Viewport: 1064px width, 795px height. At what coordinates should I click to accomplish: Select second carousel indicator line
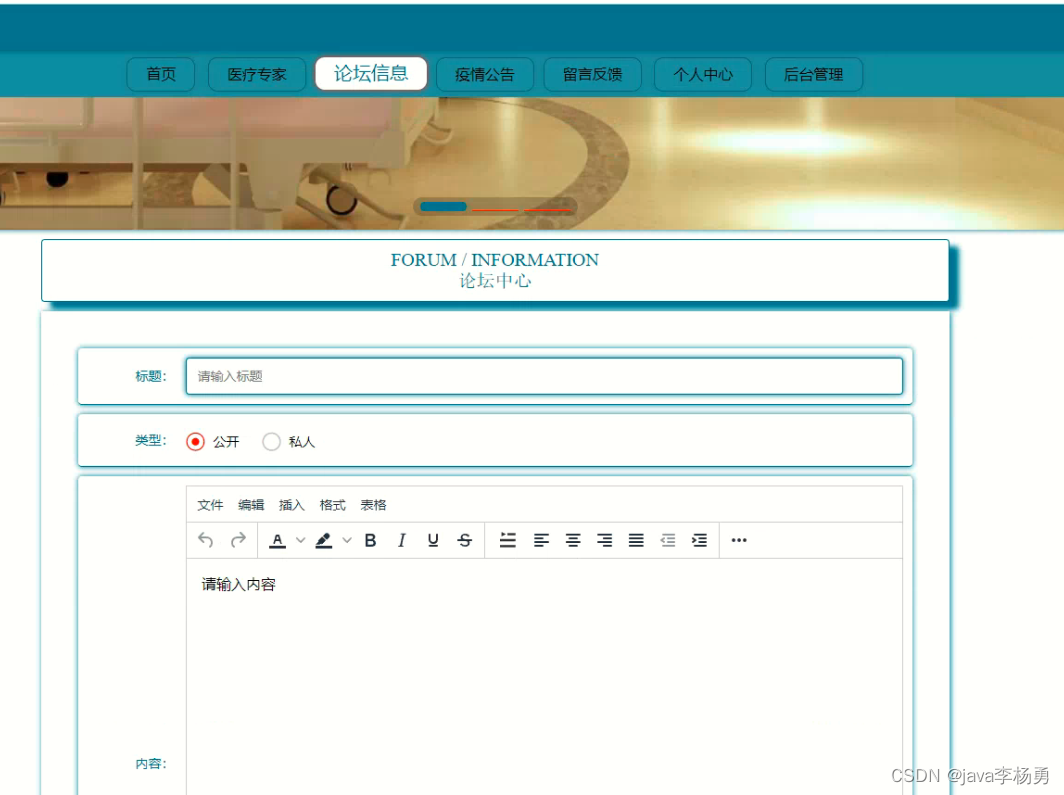point(495,210)
